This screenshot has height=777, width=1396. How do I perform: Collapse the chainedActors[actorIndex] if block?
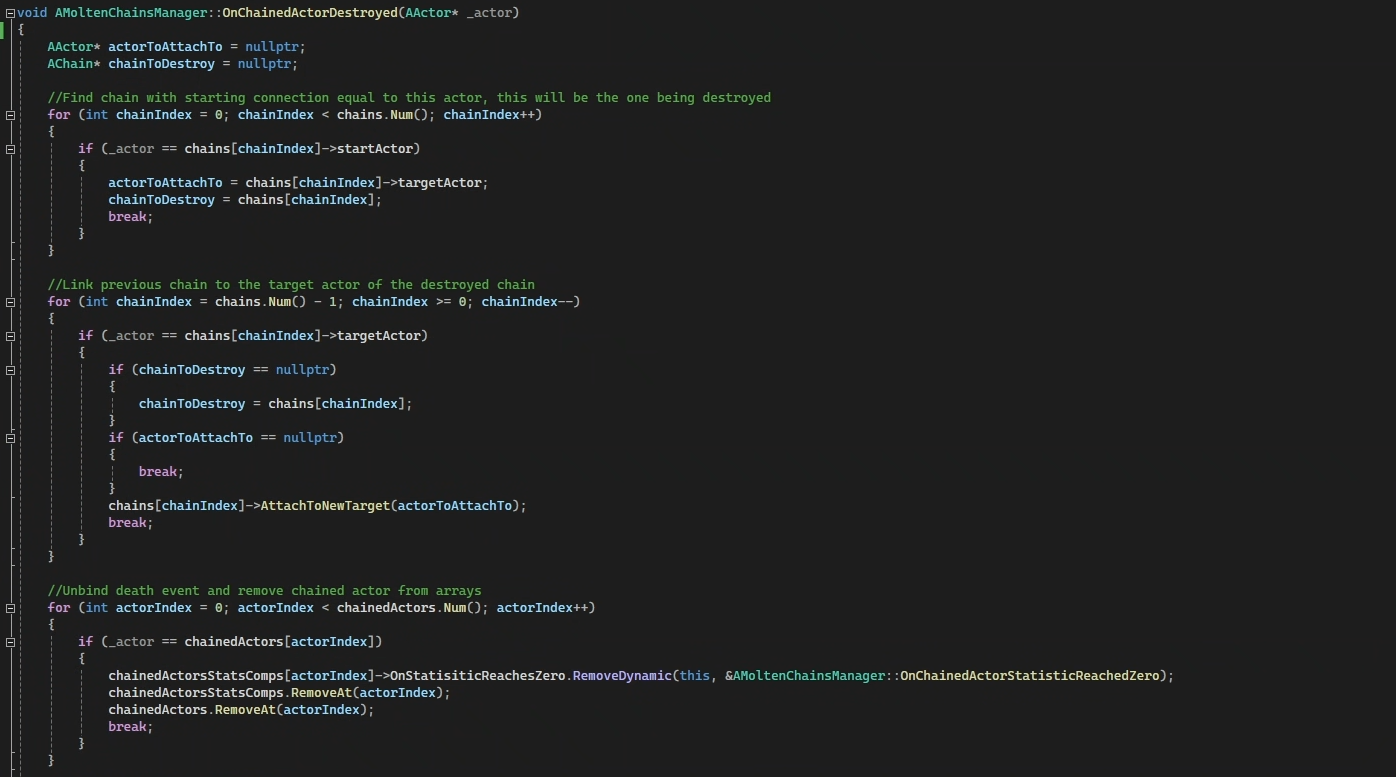click(x=10, y=642)
